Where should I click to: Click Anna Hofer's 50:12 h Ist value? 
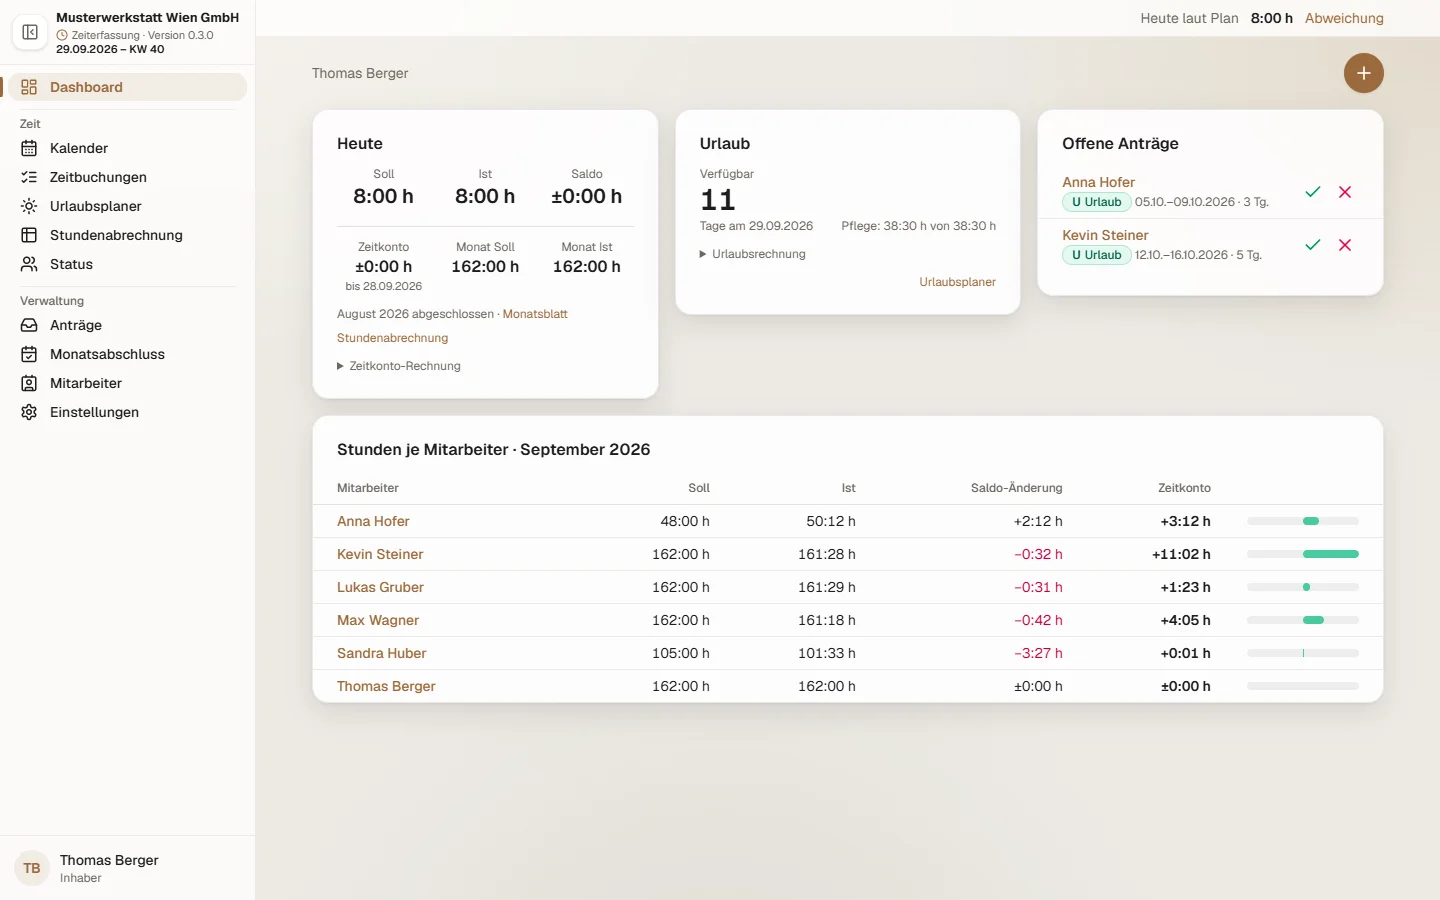tap(831, 521)
